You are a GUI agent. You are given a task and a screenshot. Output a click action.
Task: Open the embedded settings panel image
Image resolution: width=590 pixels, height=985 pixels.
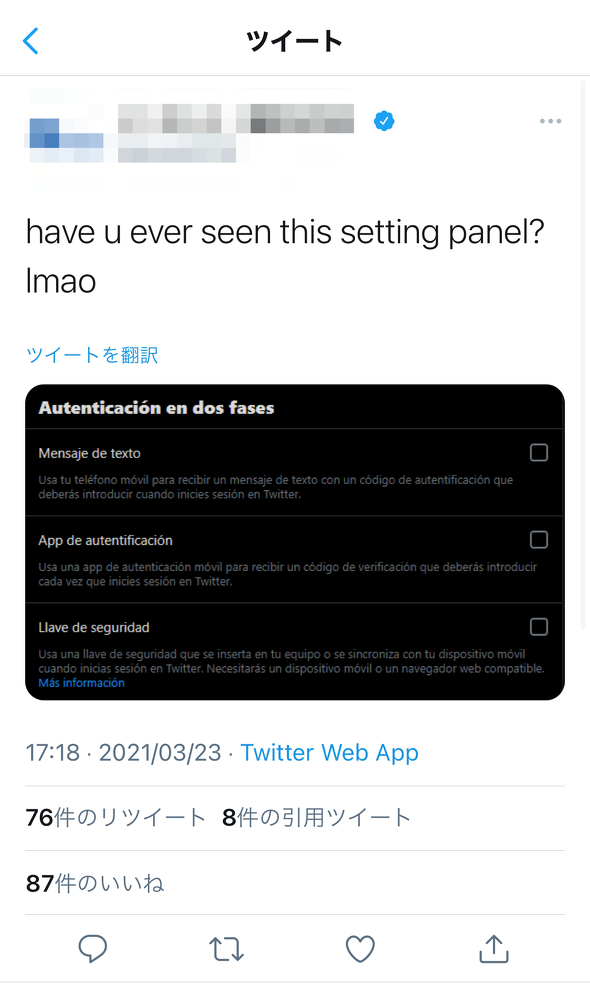click(295, 542)
